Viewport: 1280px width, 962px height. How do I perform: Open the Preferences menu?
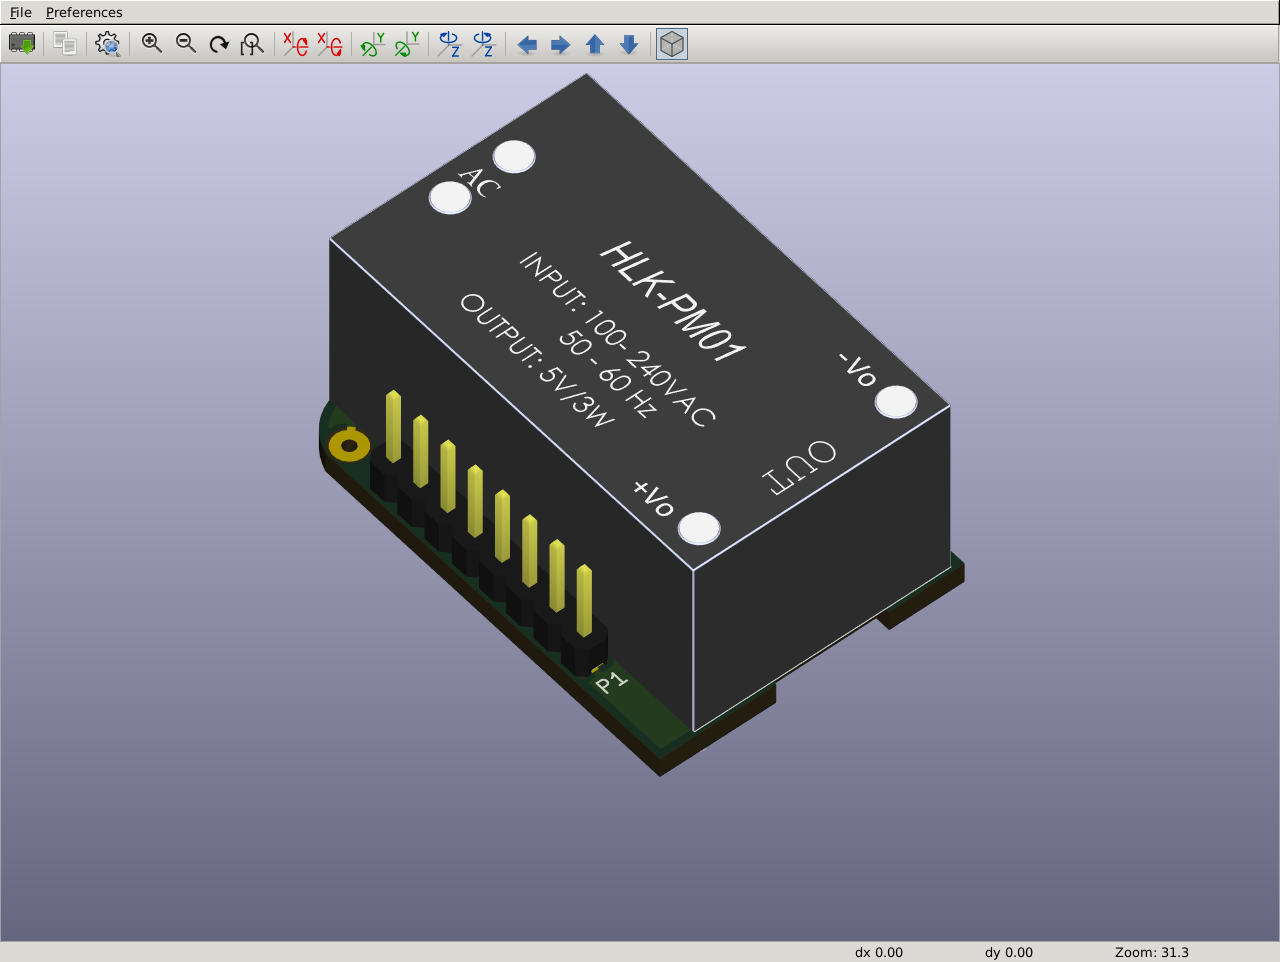point(84,12)
